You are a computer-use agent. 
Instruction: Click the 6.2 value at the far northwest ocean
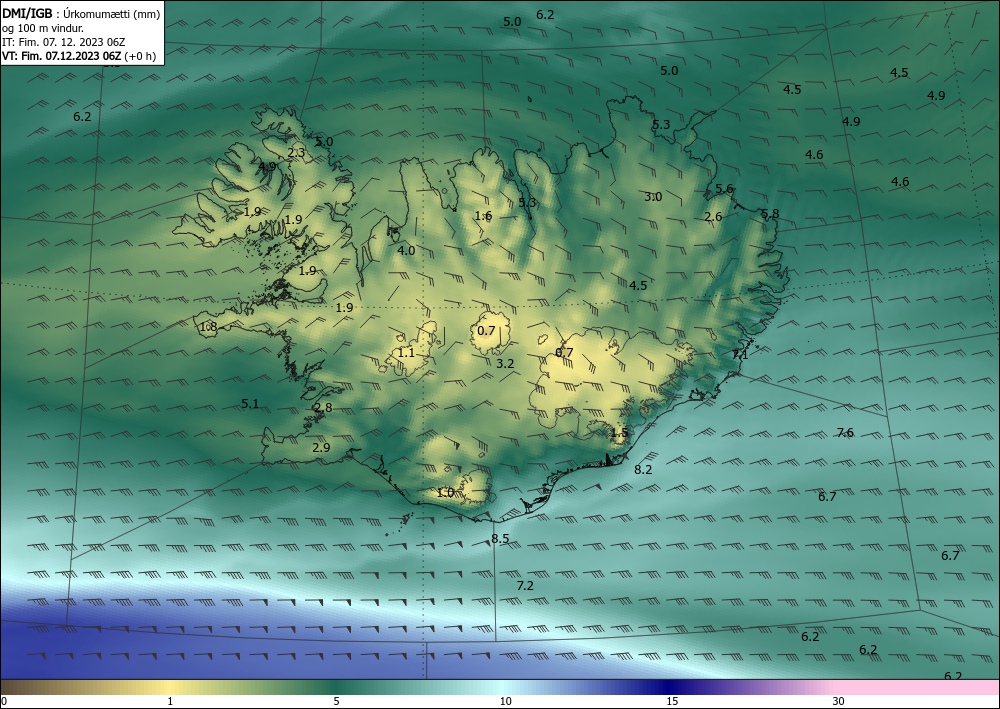pos(82,117)
